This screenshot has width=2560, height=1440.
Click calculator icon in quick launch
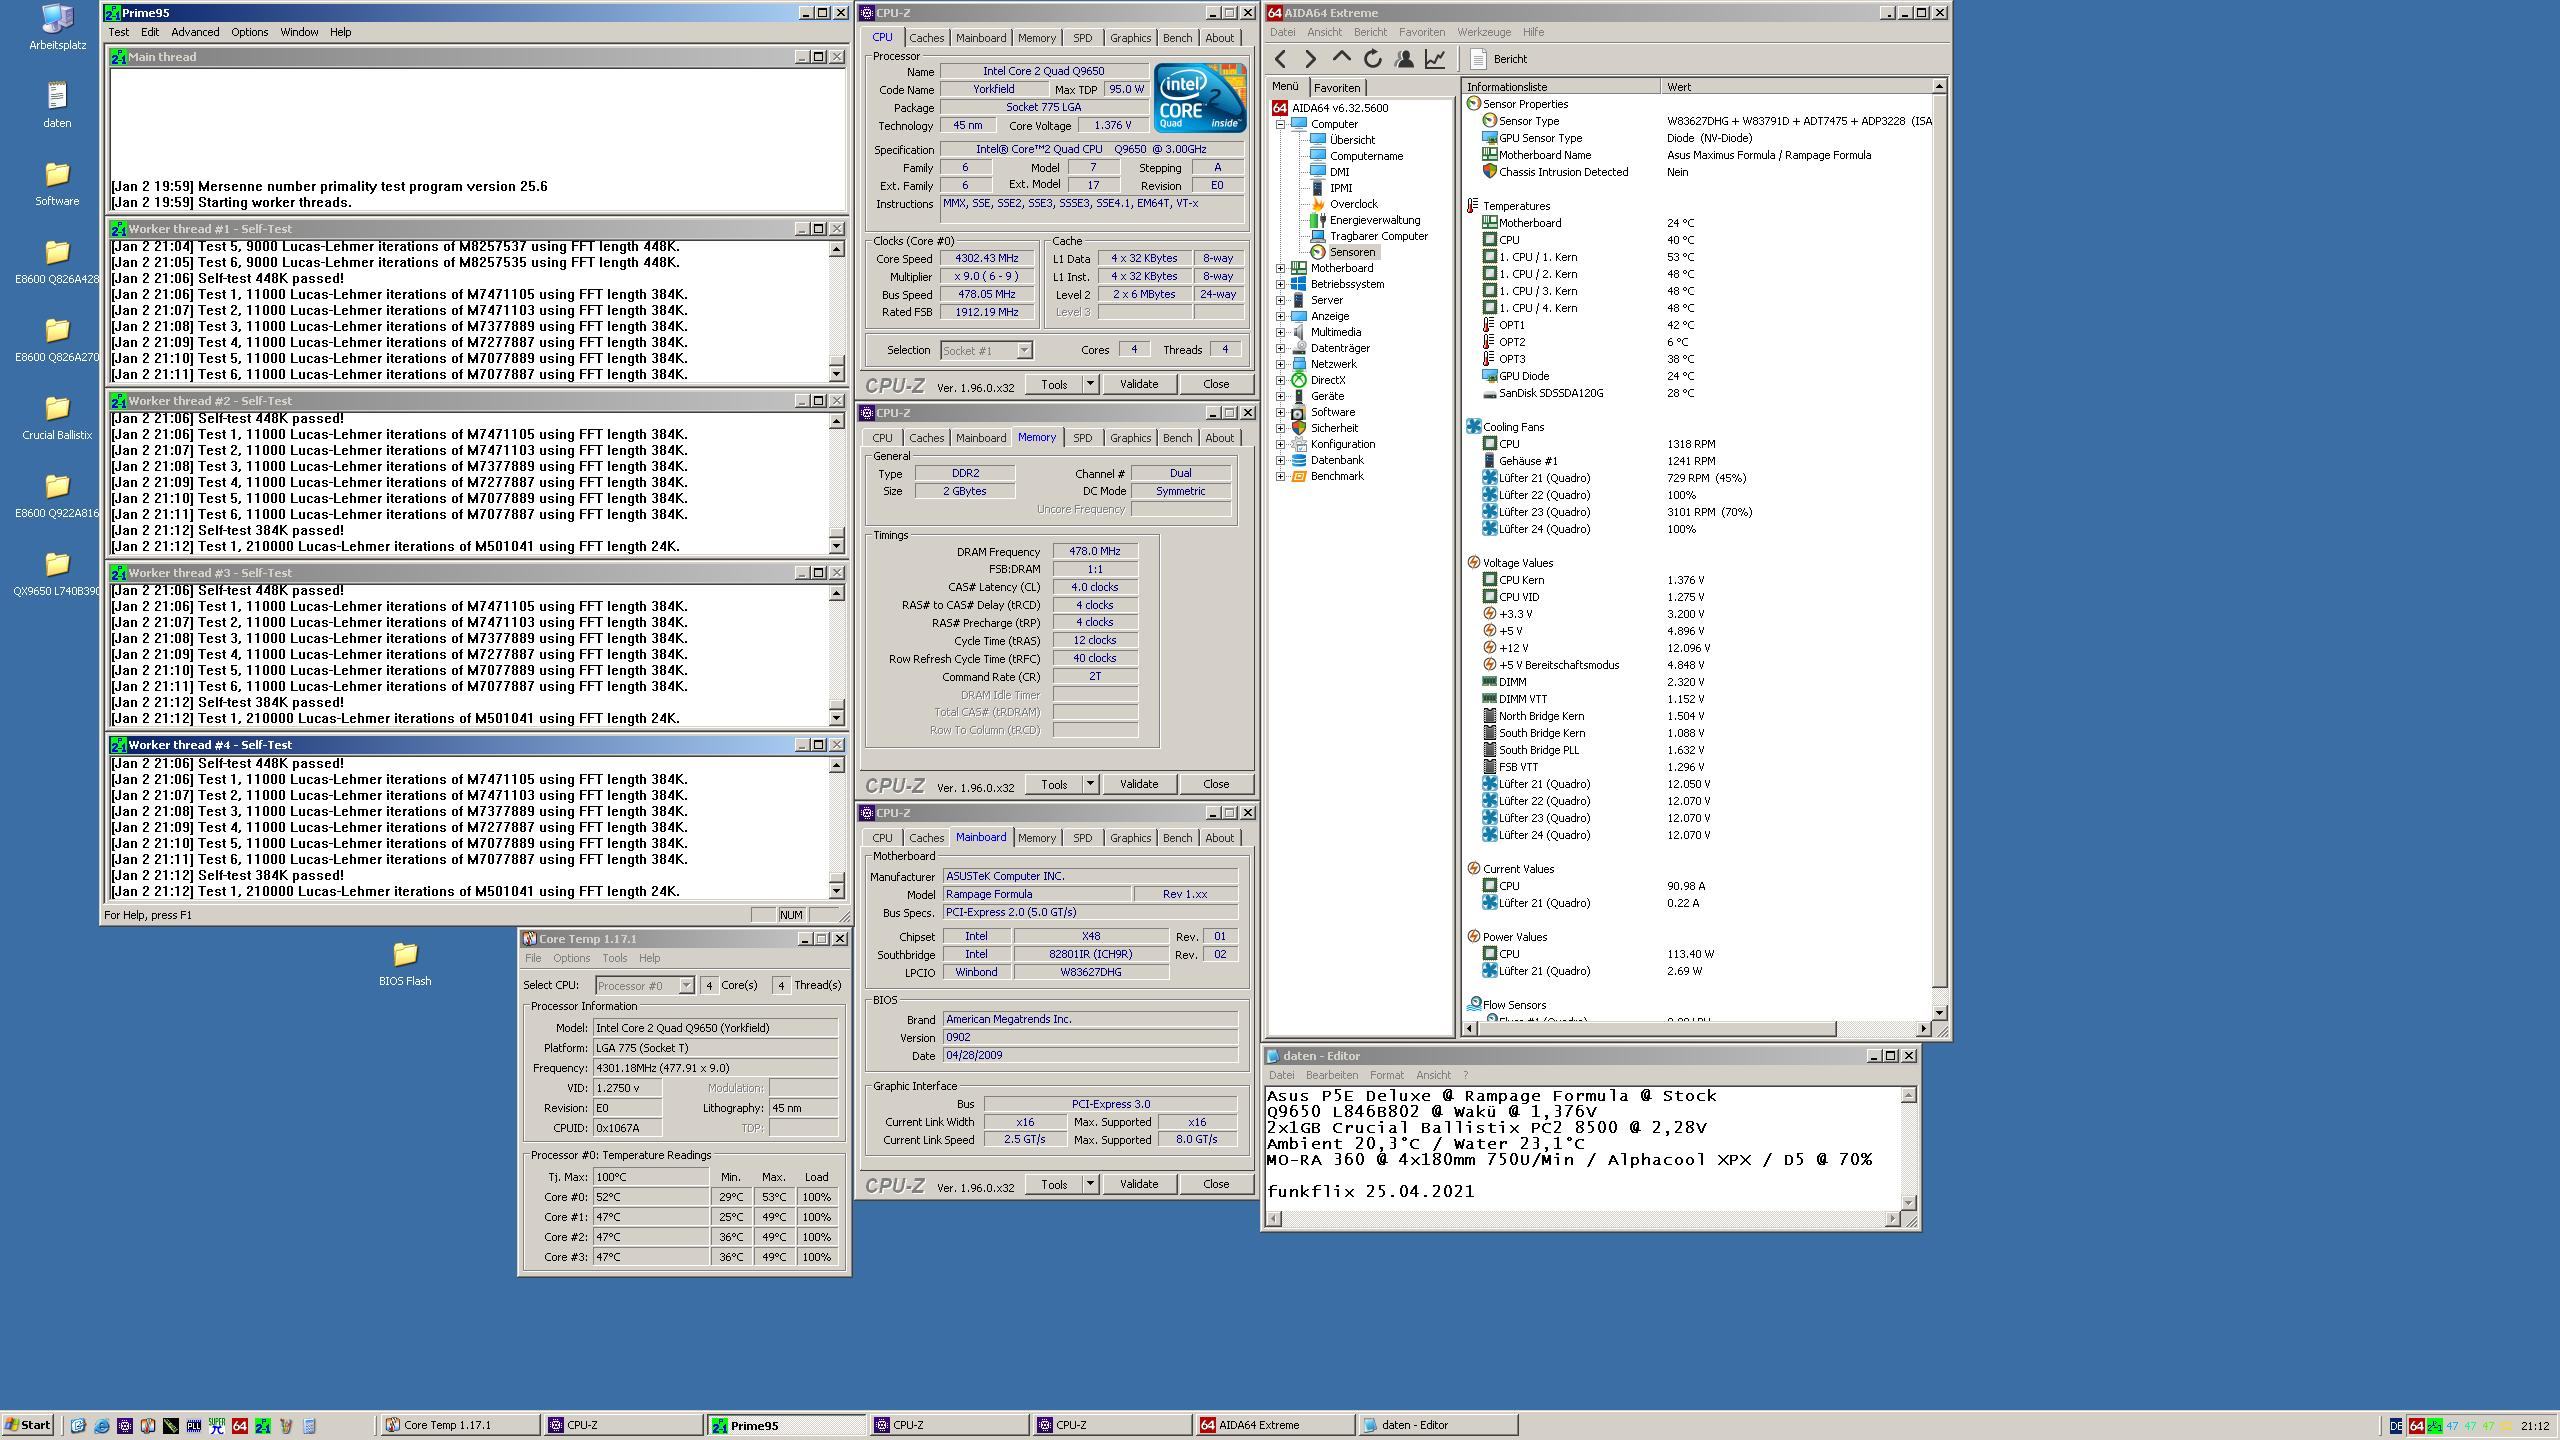click(x=309, y=1426)
